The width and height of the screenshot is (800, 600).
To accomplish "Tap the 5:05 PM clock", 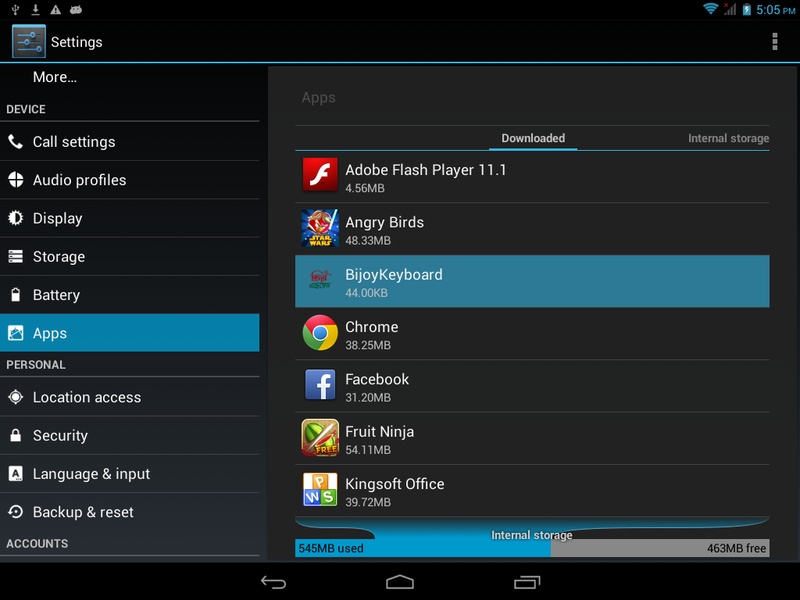I will coord(776,10).
